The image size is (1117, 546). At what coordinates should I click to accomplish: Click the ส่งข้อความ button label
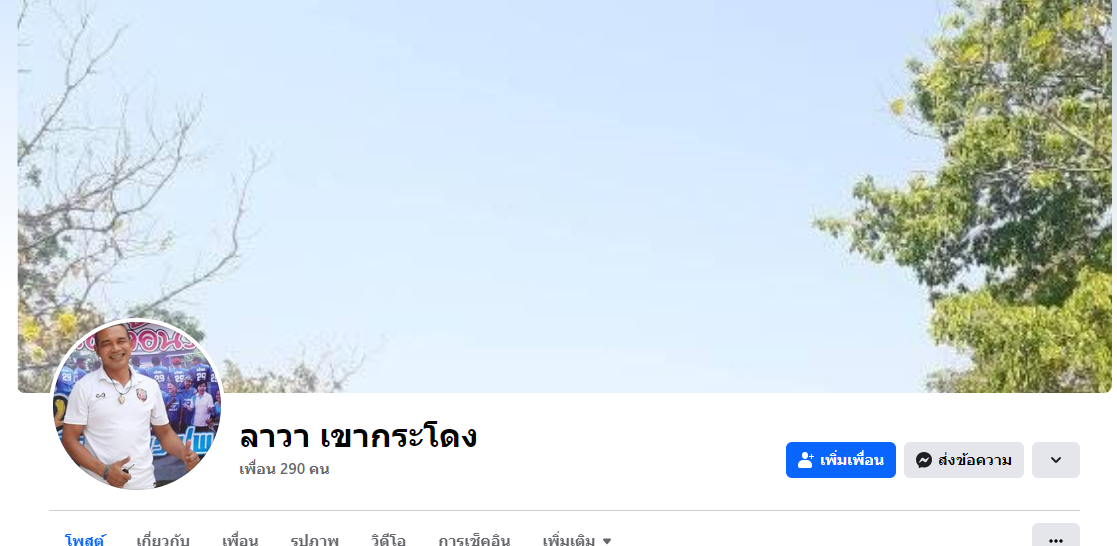[x=975, y=460]
